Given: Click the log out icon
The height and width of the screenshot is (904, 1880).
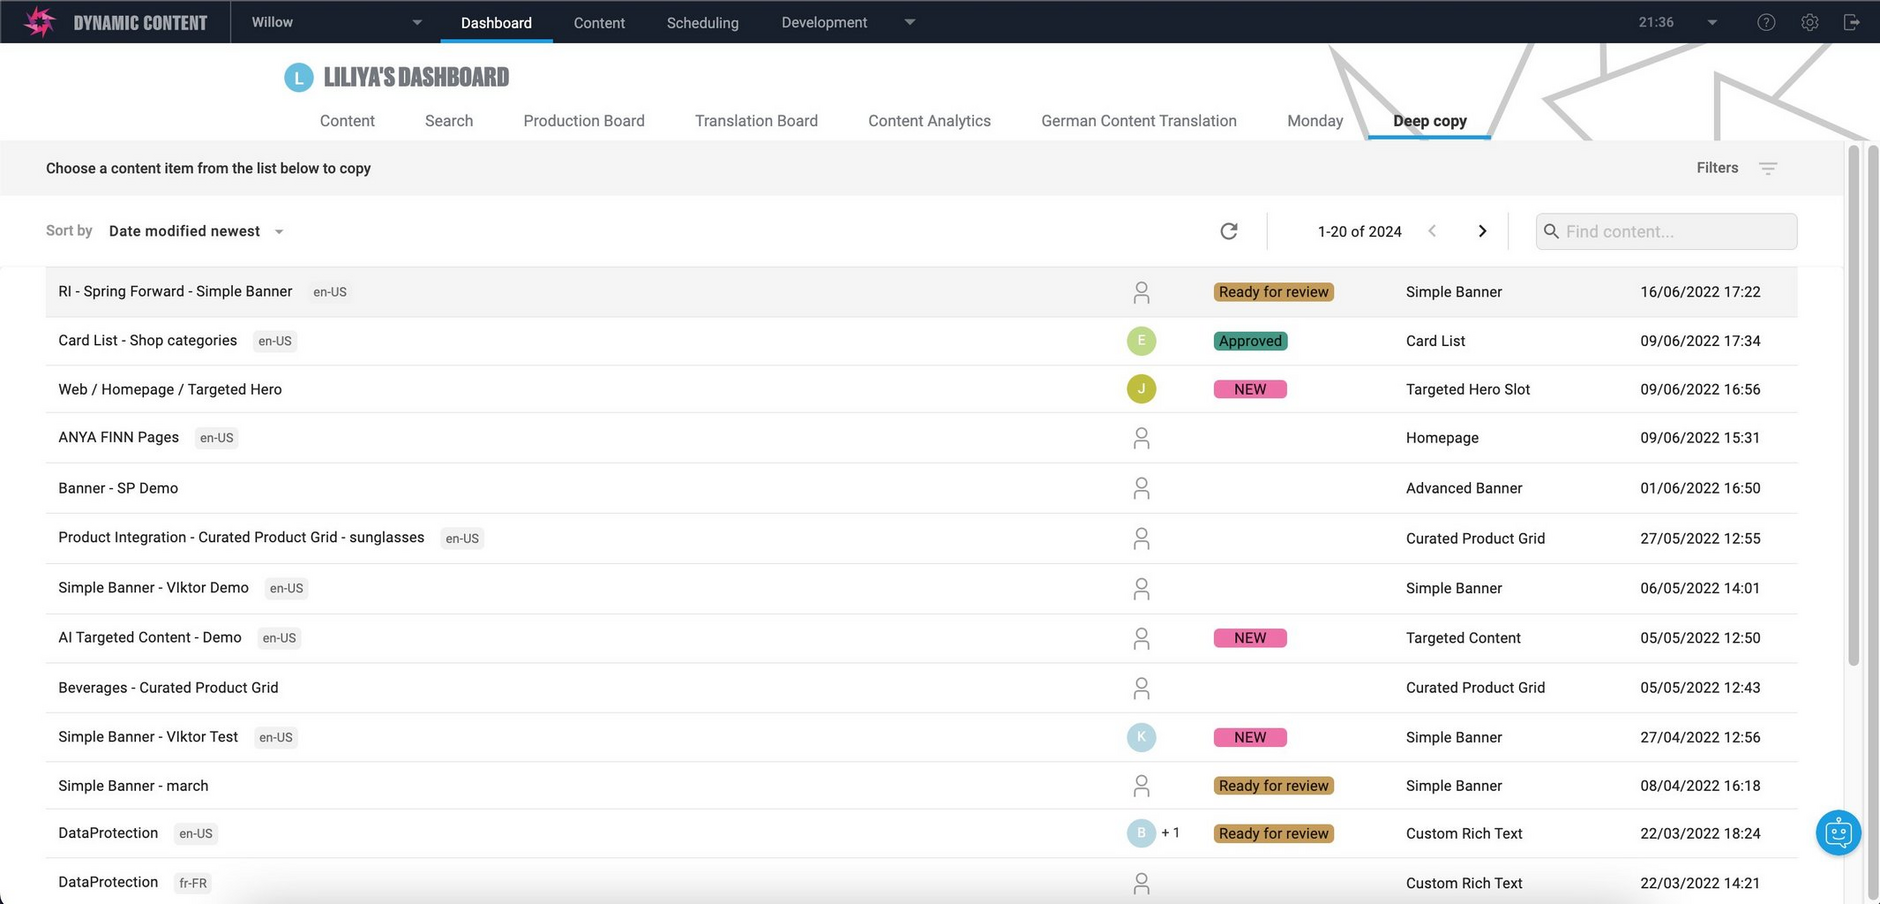Looking at the screenshot, I should point(1851,22).
